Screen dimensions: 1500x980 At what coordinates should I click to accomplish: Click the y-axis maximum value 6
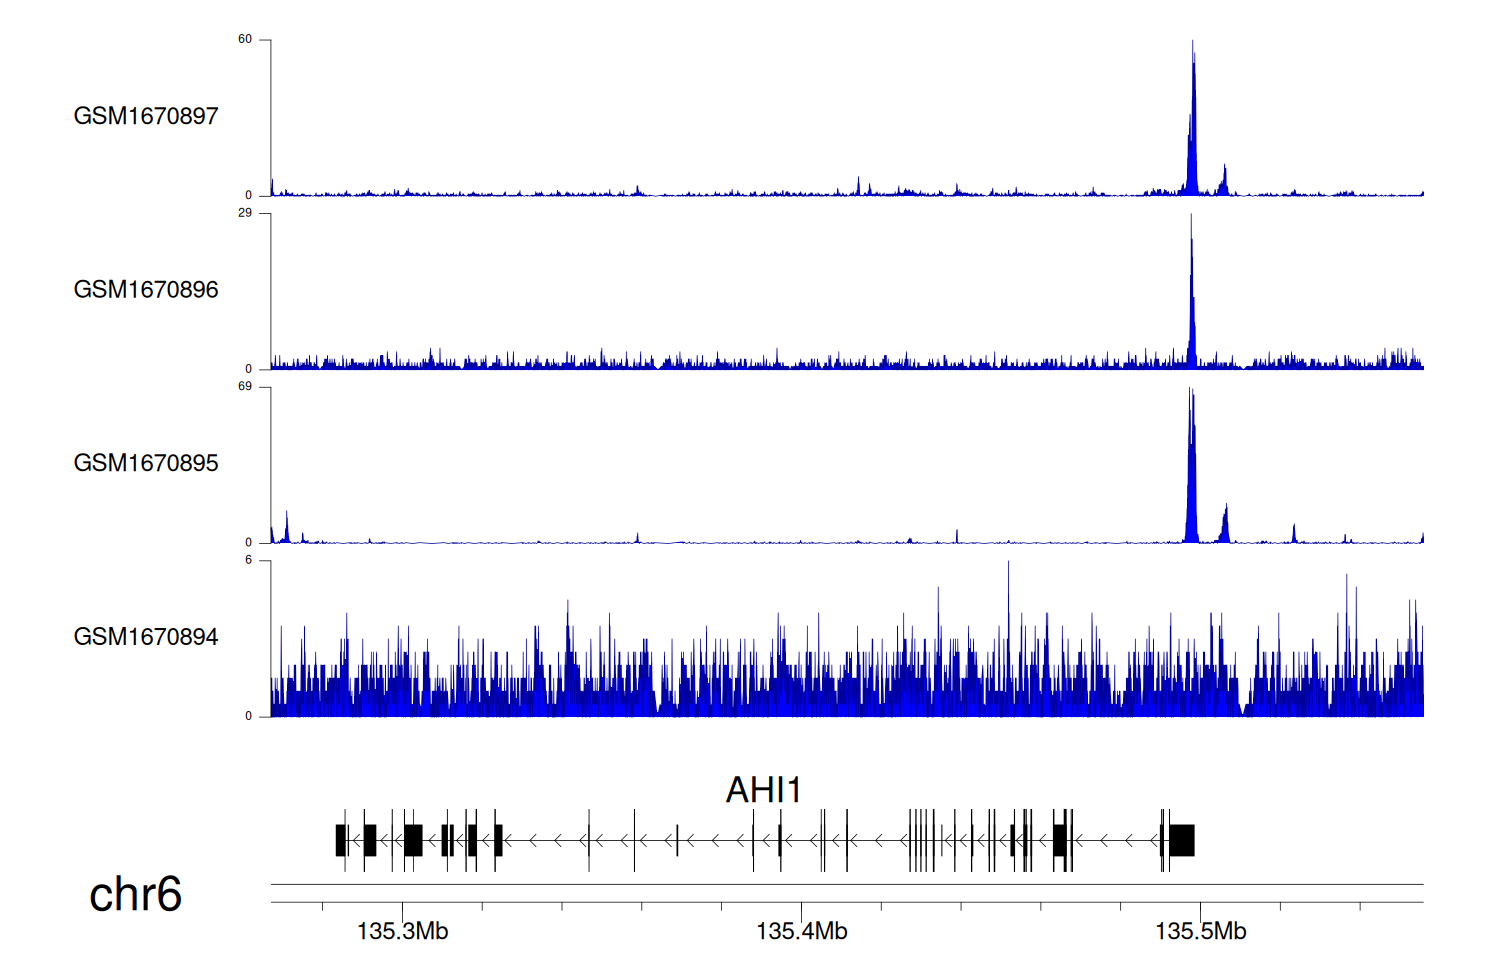[x=249, y=560]
